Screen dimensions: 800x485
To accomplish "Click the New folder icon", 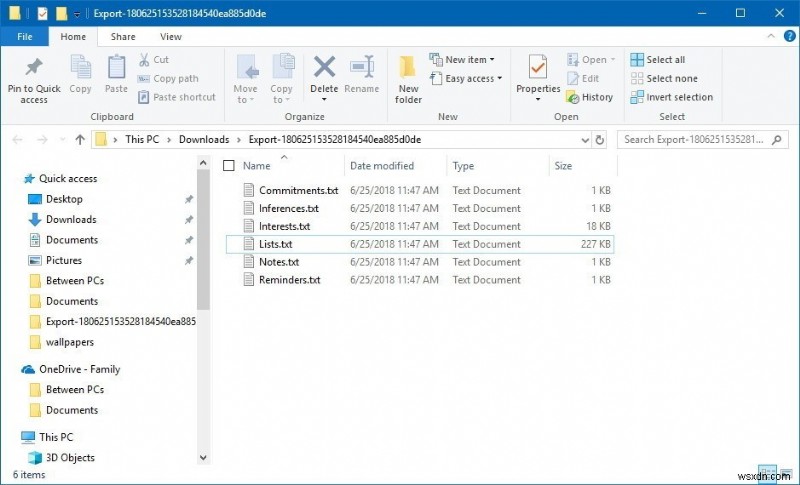I will [408, 68].
